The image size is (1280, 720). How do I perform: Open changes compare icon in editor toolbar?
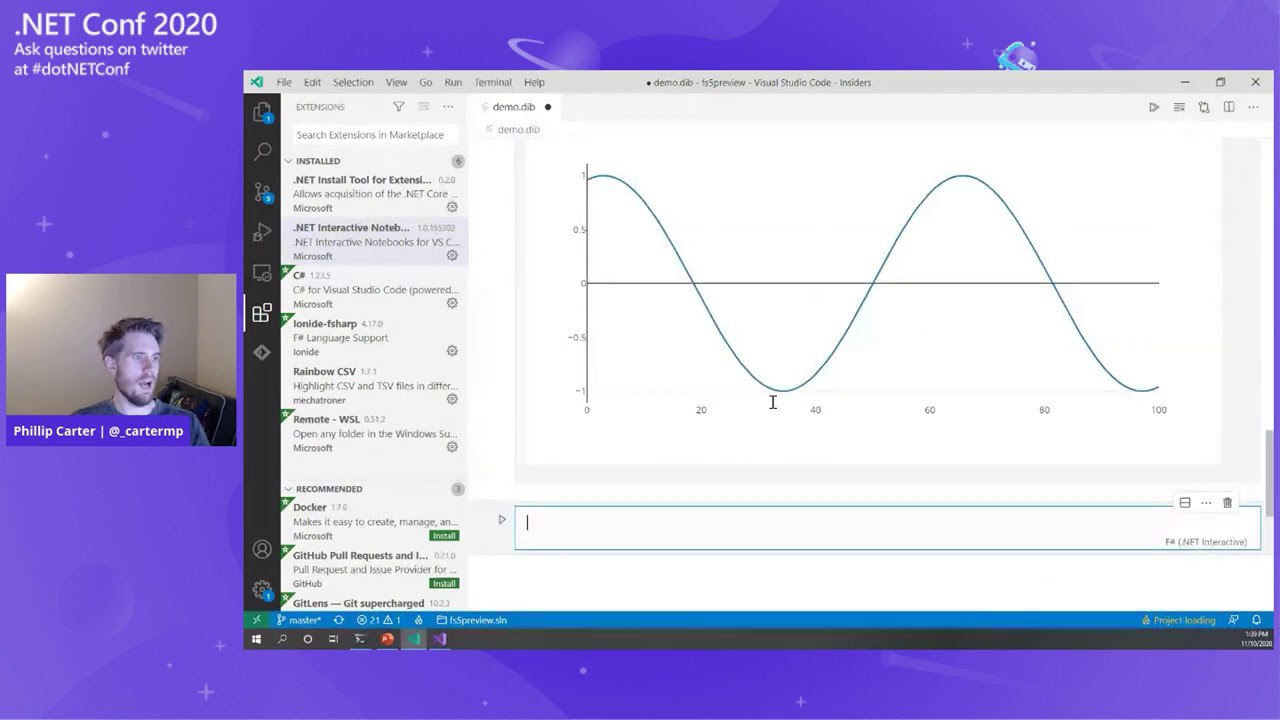click(1204, 107)
